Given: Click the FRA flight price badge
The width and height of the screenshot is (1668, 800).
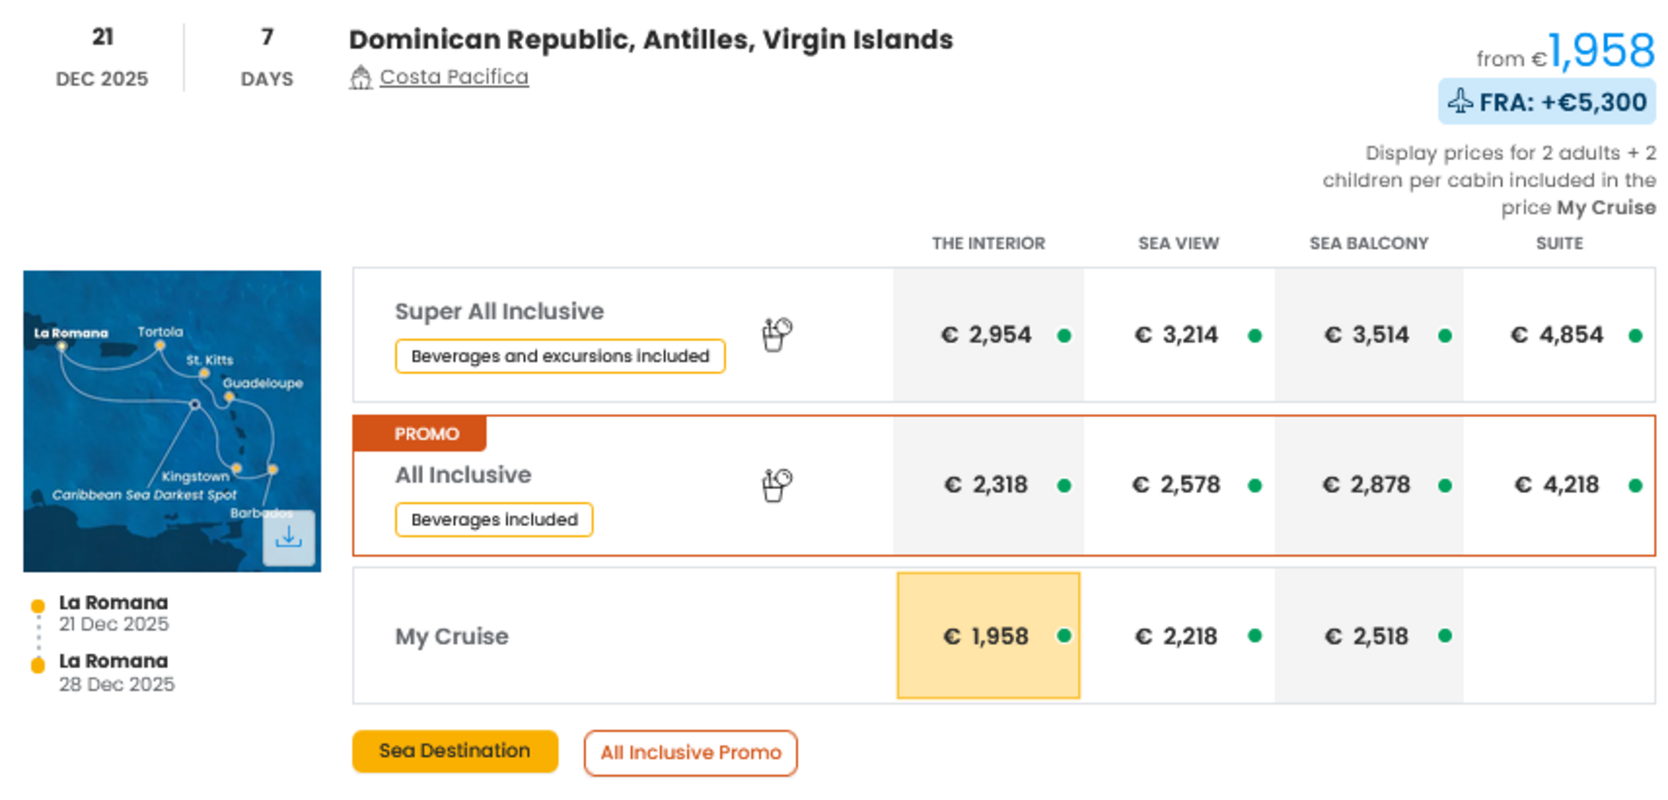Looking at the screenshot, I should coord(1547,102).
